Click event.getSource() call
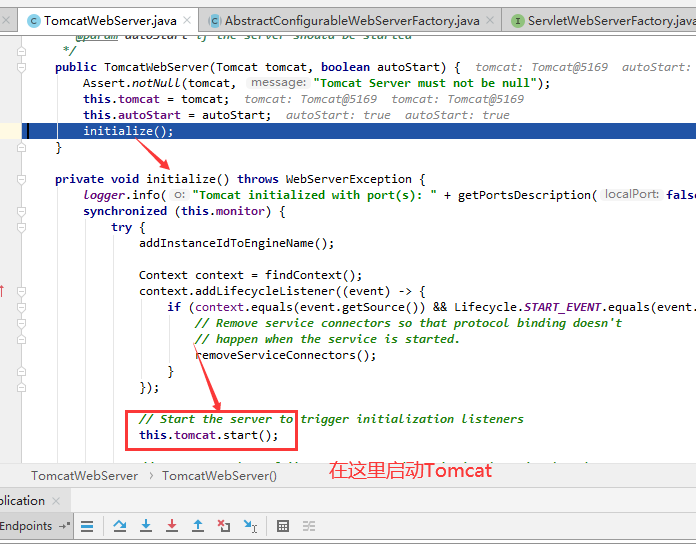Image resolution: width=696 pixels, height=544 pixels. [359, 307]
